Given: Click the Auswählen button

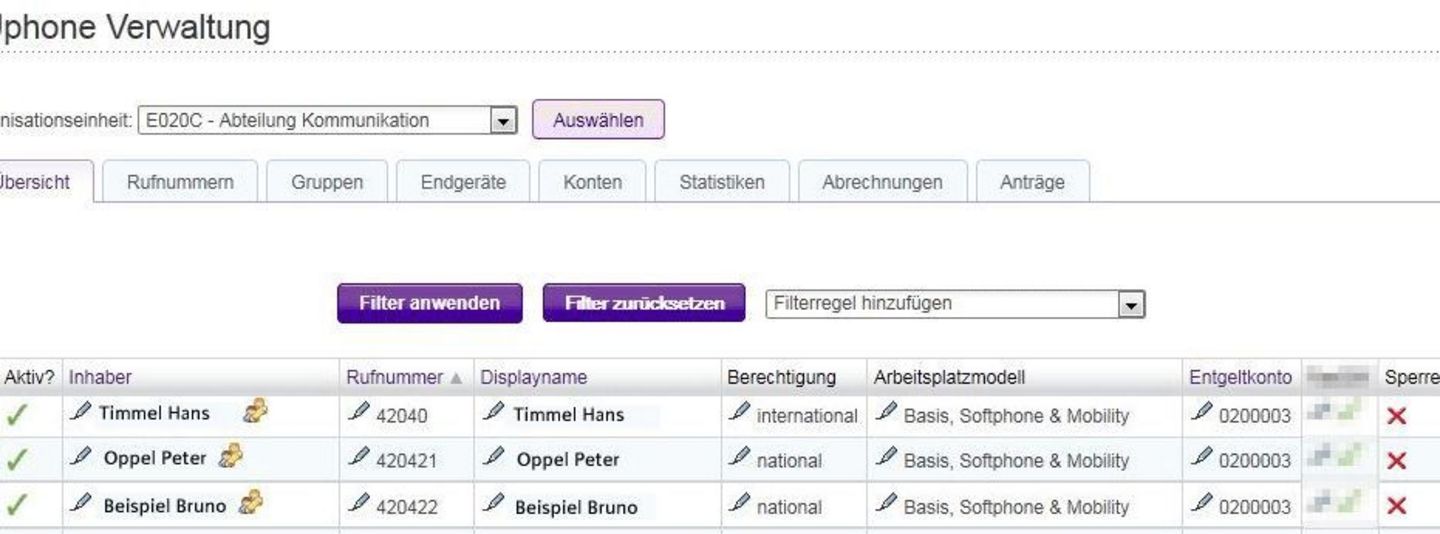Looking at the screenshot, I should [598, 120].
